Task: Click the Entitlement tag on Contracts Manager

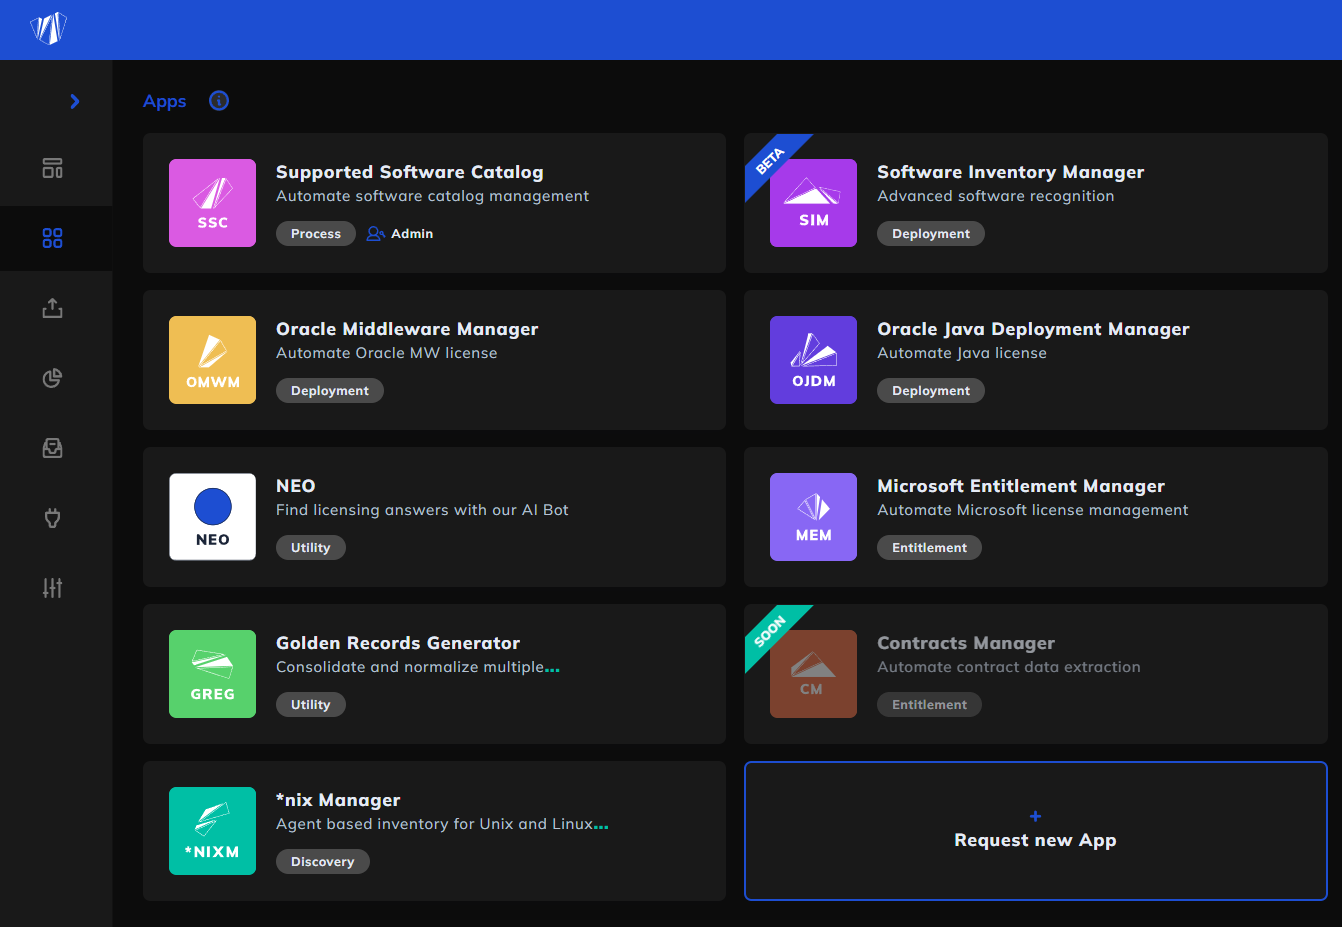Action: [x=930, y=705]
